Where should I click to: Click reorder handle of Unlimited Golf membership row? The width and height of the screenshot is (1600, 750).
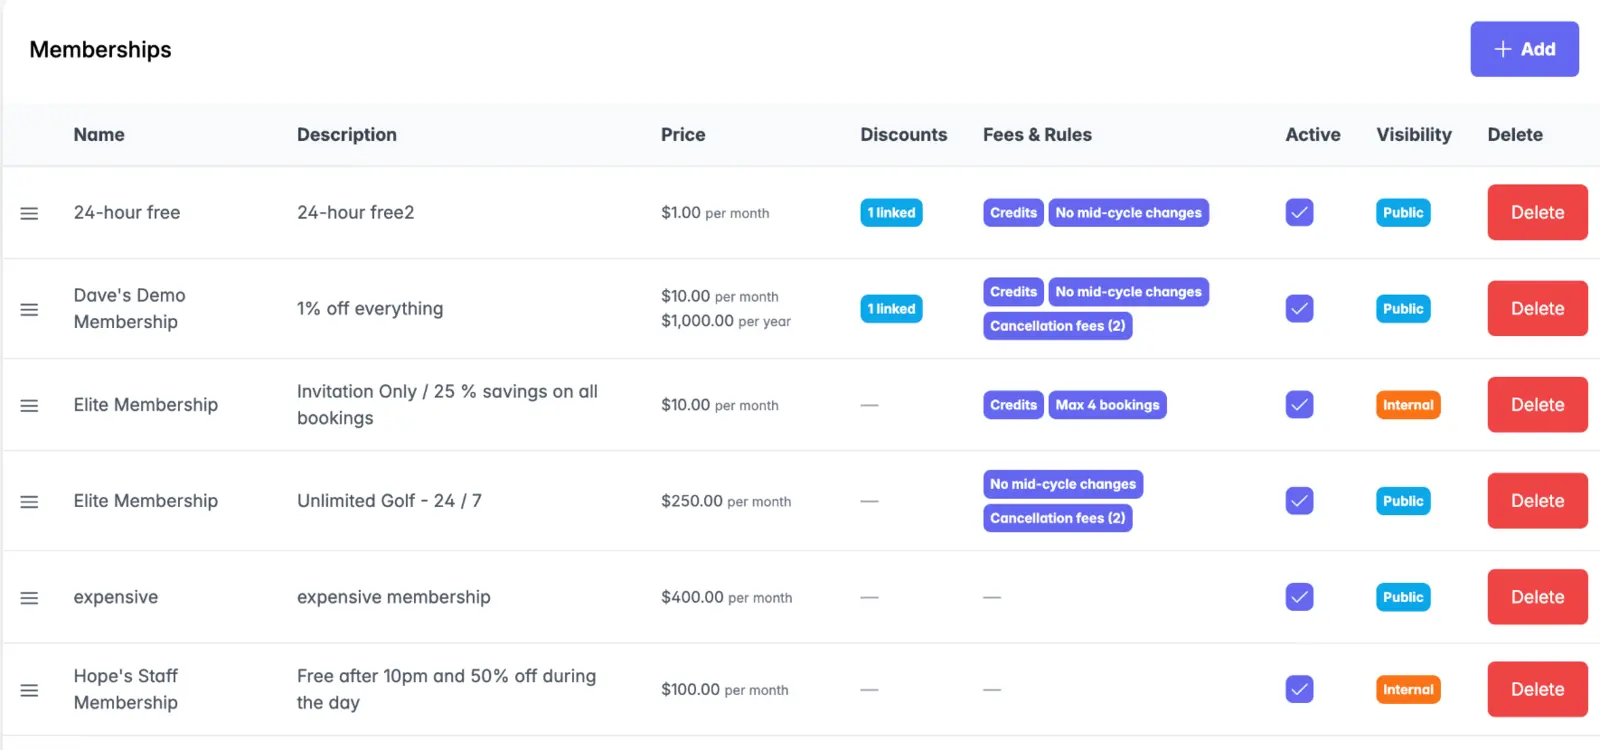(29, 501)
